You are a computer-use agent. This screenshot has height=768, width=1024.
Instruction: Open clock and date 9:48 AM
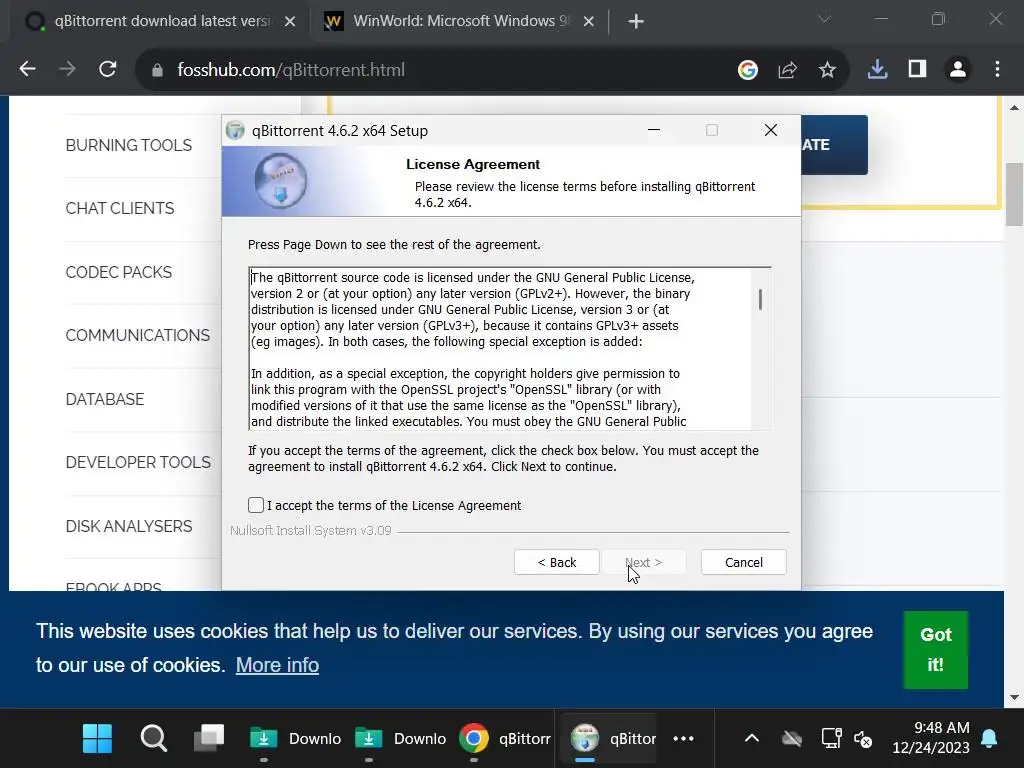click(931, 738)
